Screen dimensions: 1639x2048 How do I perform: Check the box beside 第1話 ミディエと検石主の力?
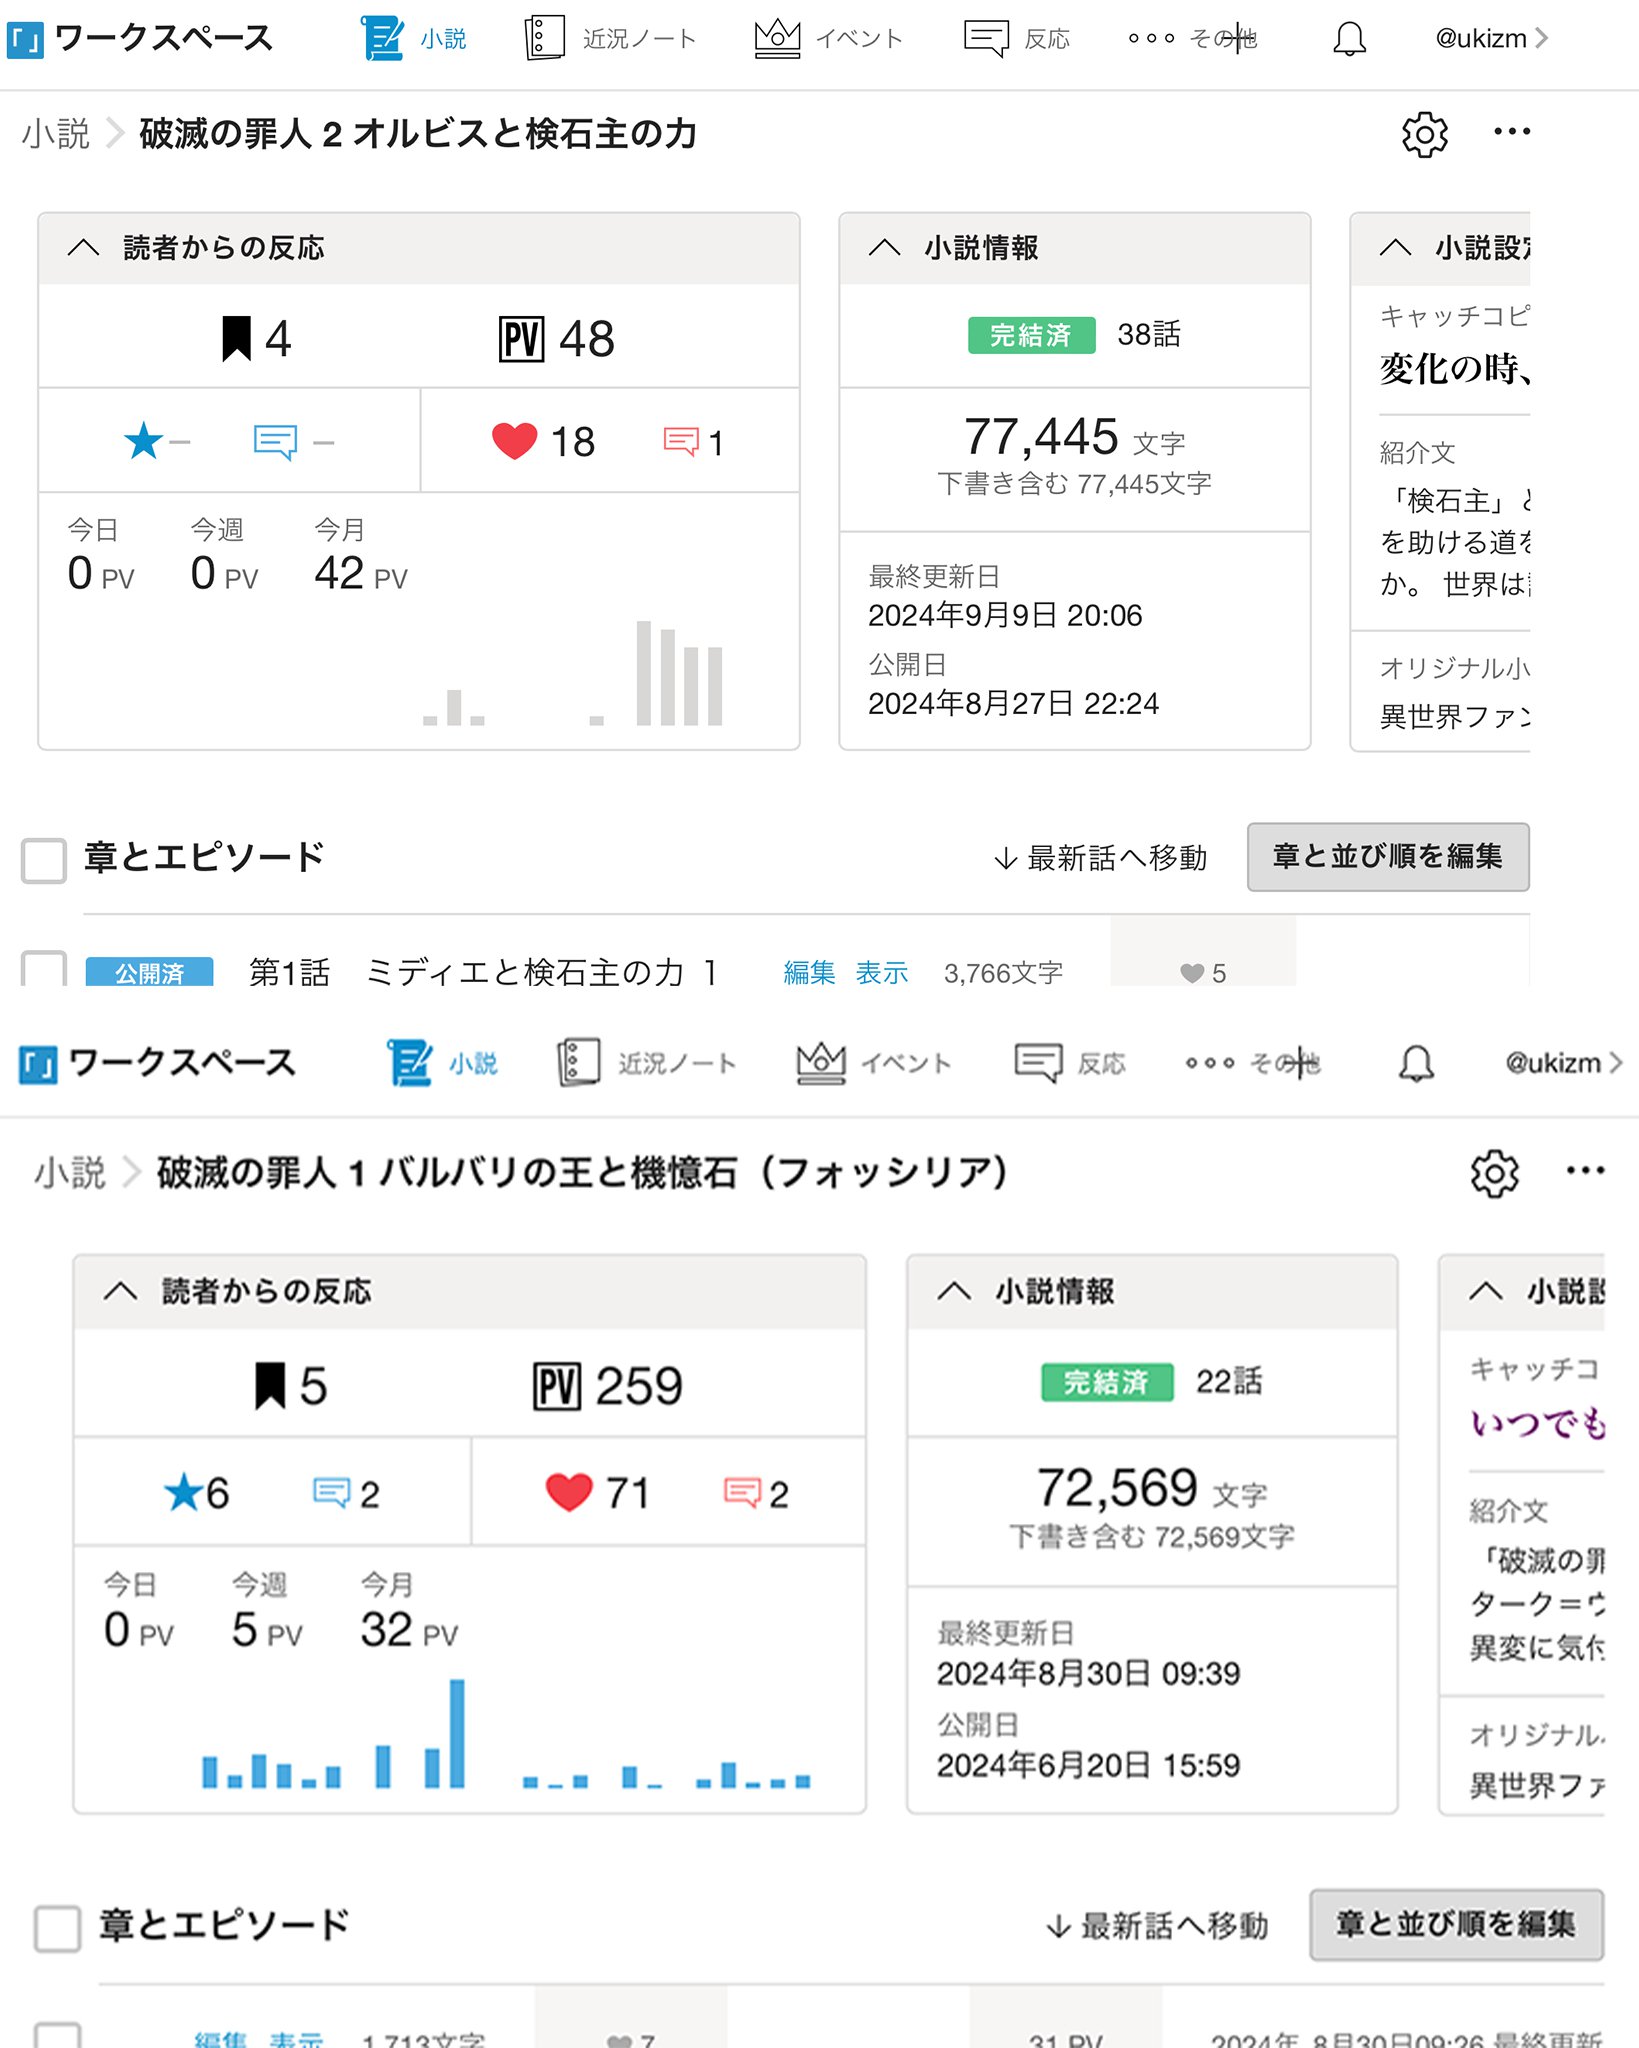[44, 970]
